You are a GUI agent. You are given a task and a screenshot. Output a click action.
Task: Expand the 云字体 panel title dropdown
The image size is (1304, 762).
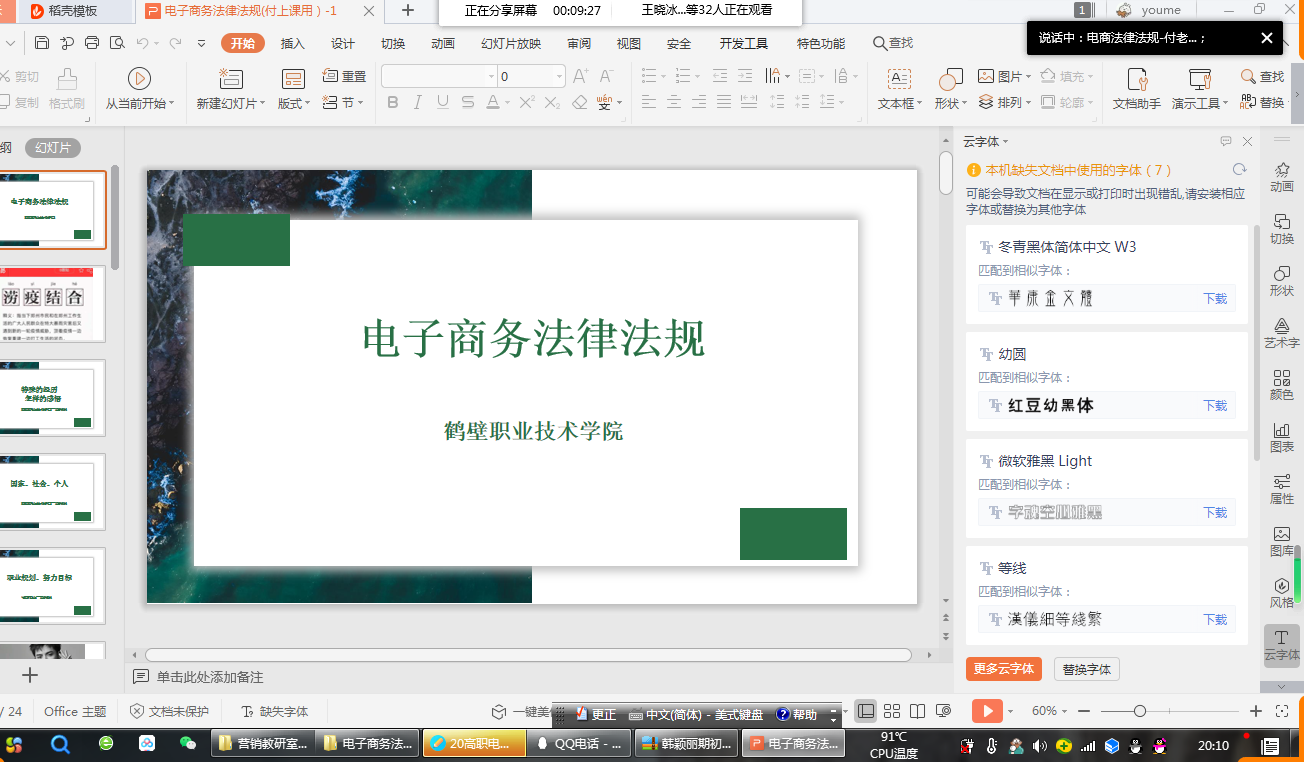tap(1005, 142)
